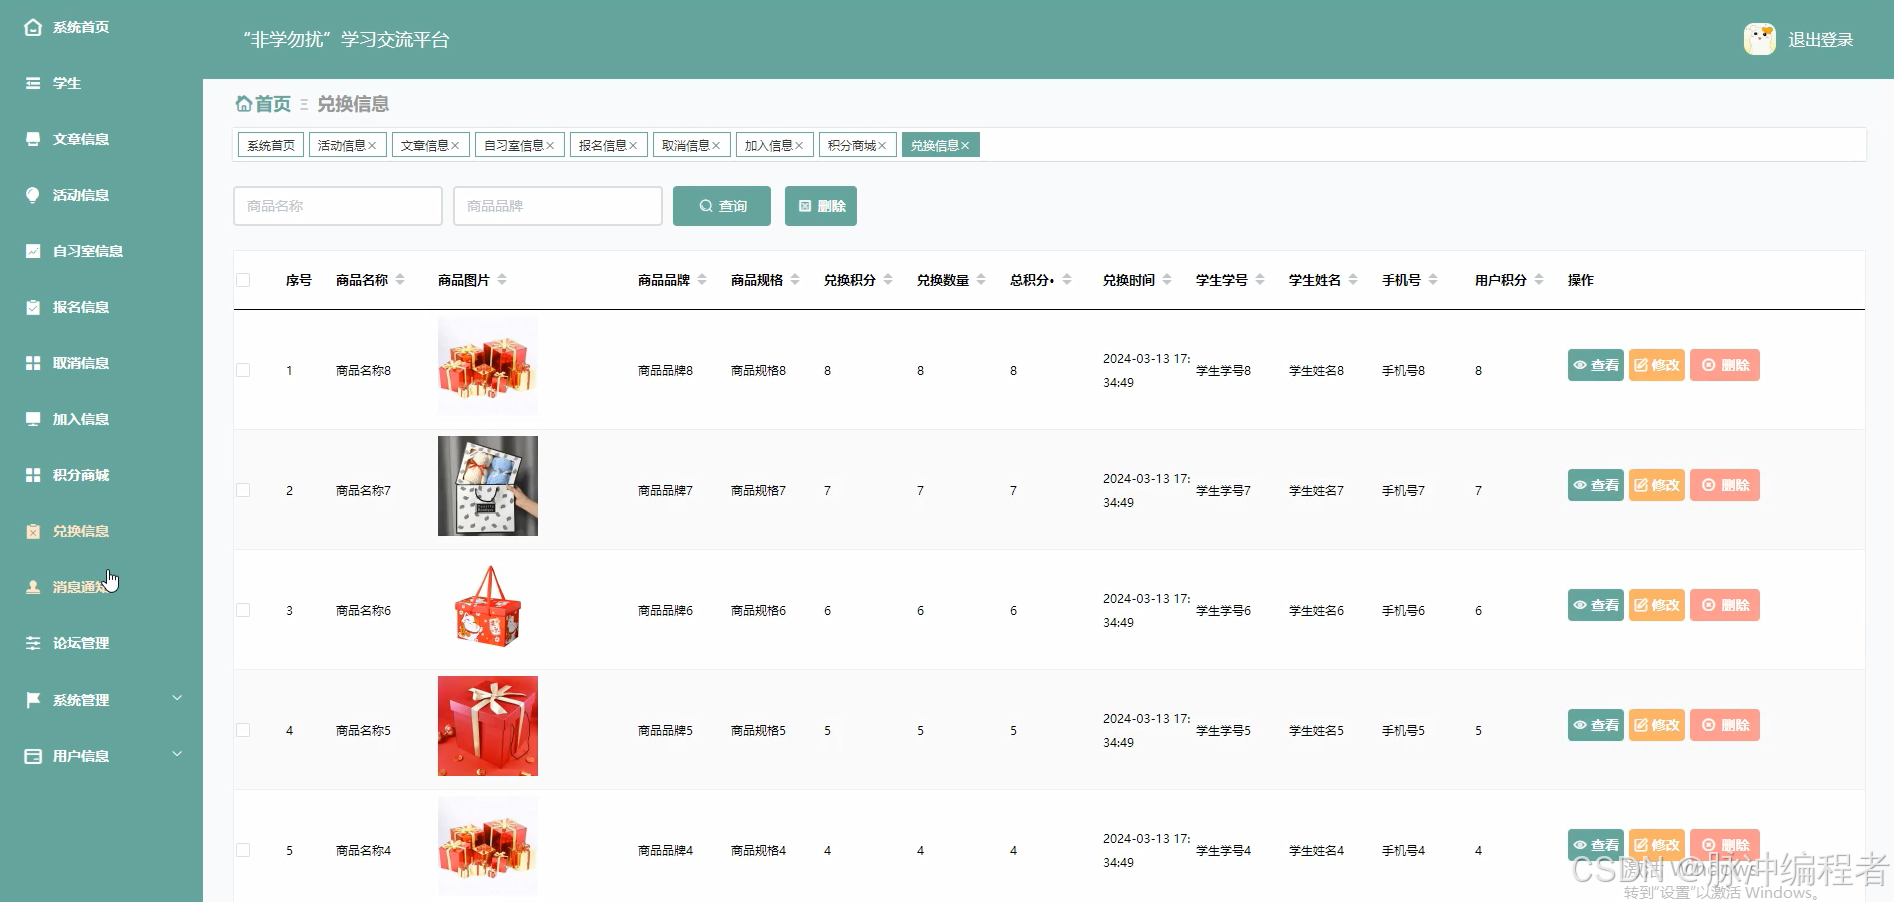
Task: Click the 加入信息 monitor icon
Action: (33, 419)
